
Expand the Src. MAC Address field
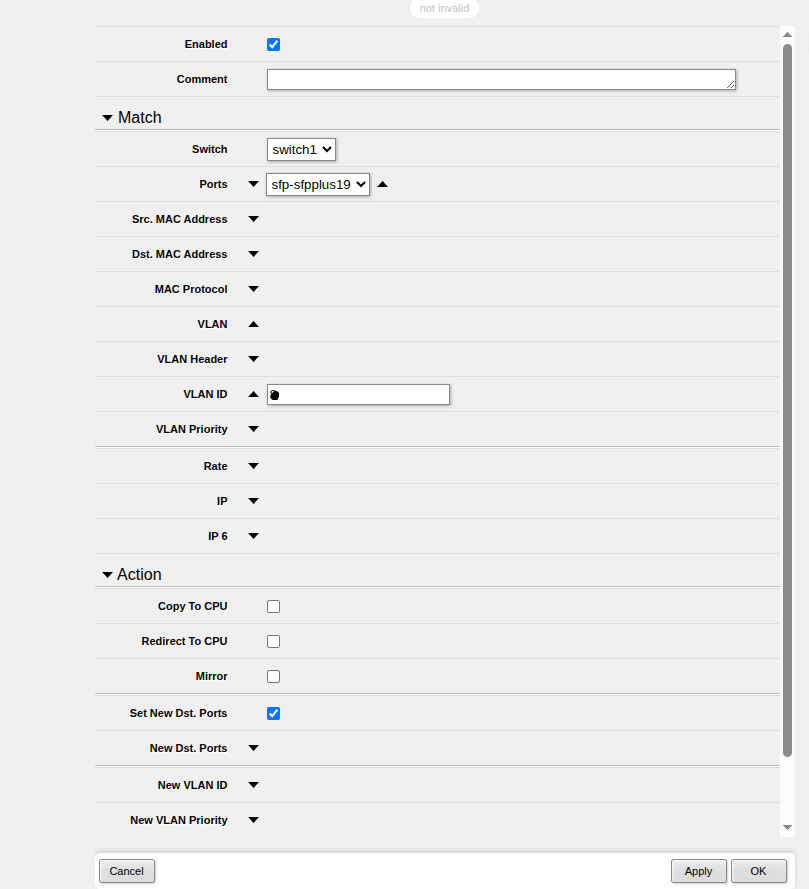pyautogui.click(x=253, y=219)
